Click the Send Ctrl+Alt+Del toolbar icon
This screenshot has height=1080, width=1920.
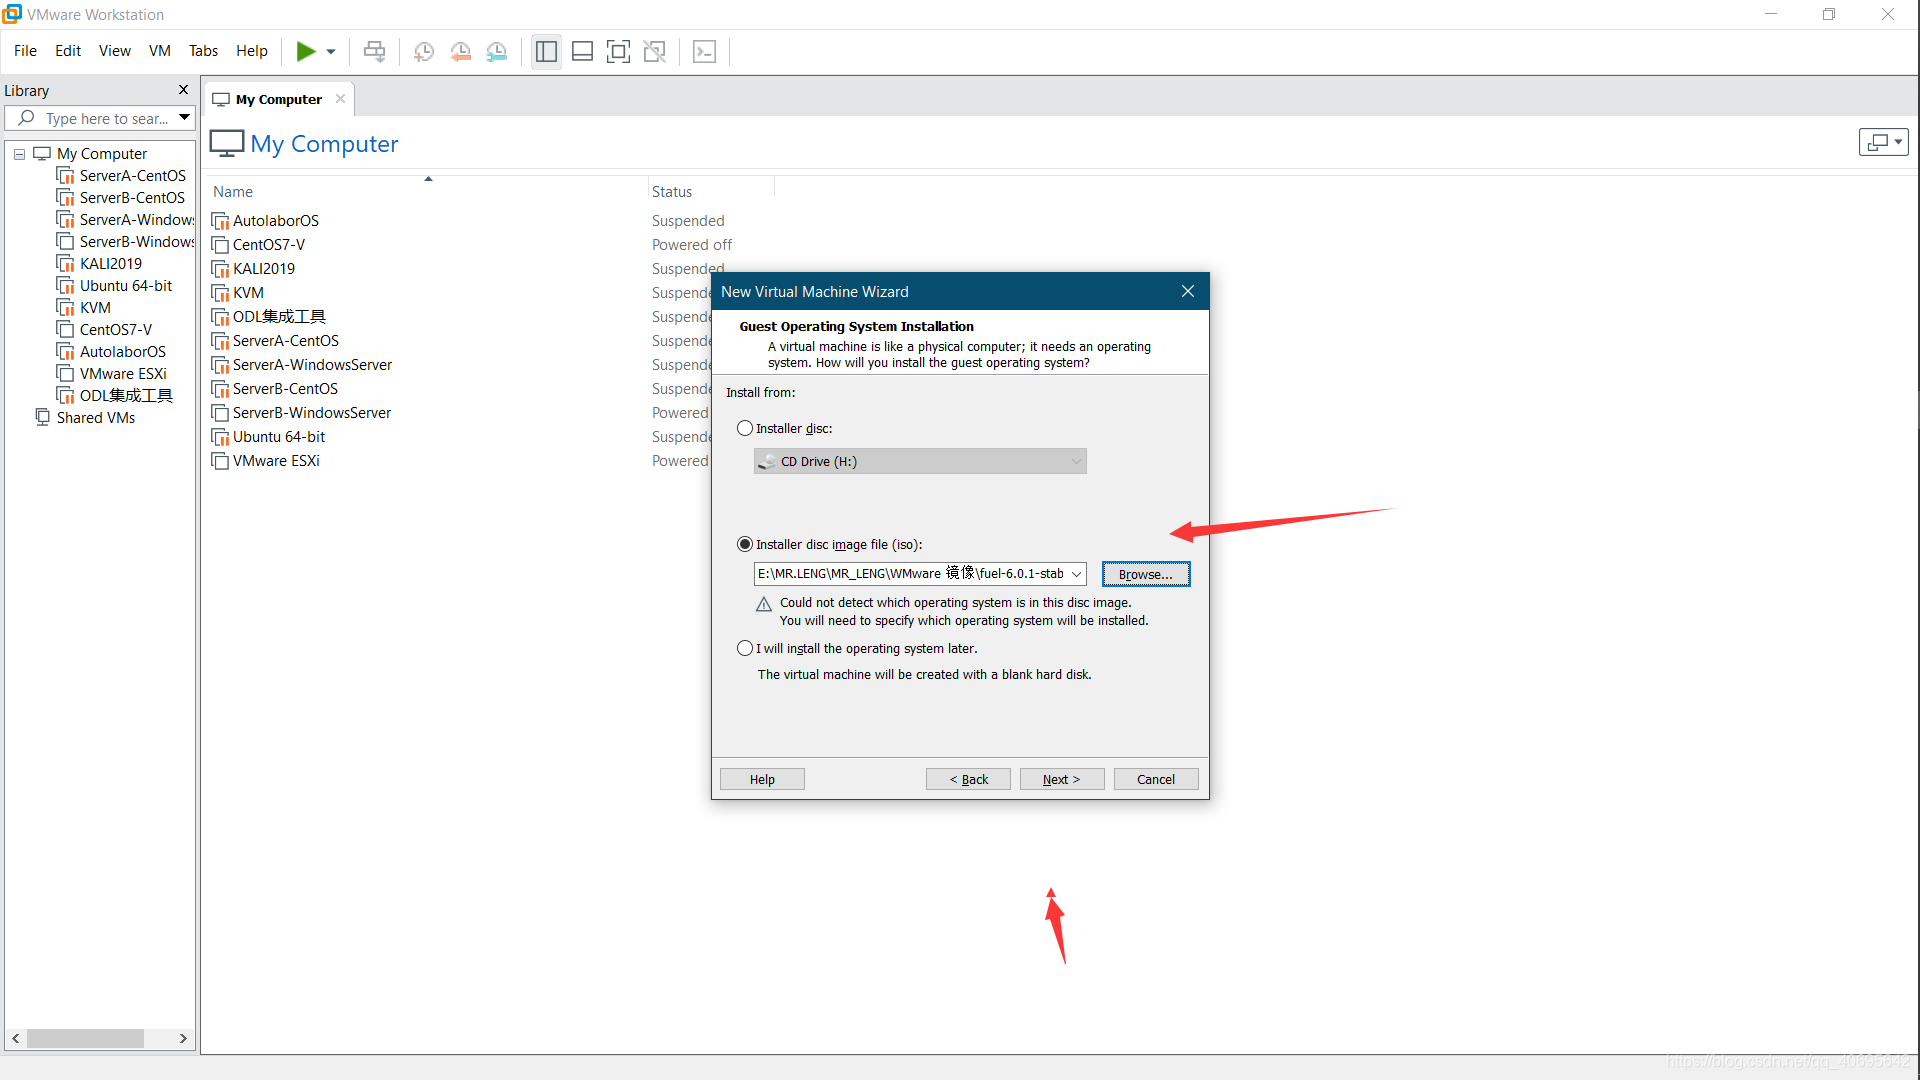click(374, 51)
